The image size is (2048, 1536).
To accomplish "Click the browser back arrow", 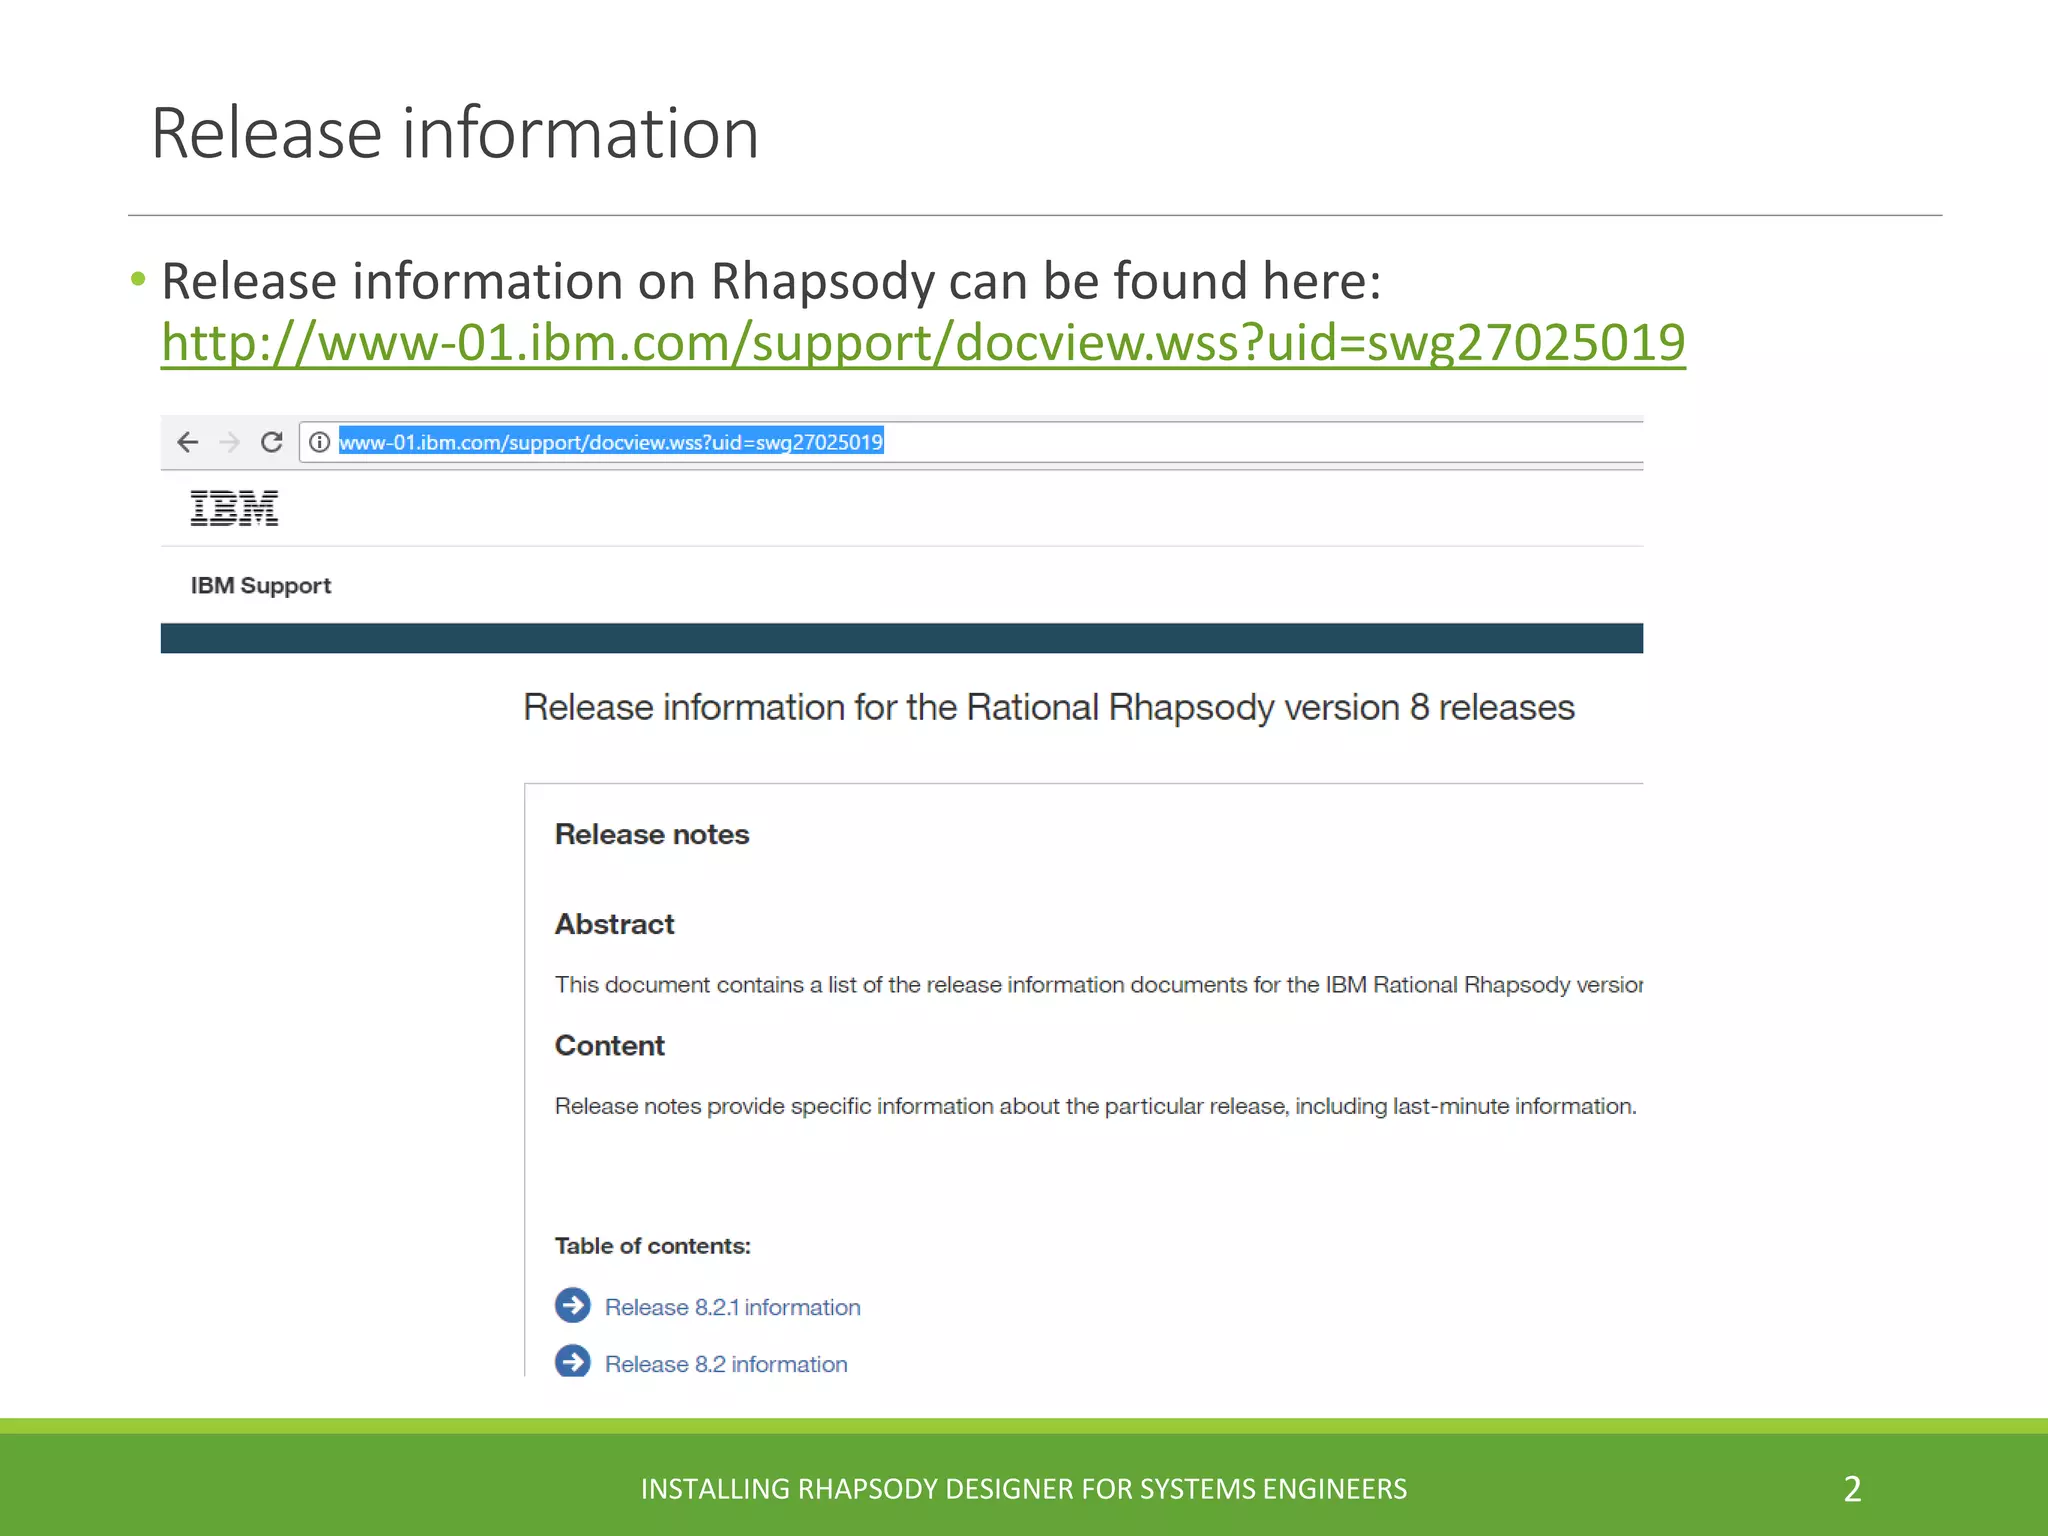I will pos(187,442).
